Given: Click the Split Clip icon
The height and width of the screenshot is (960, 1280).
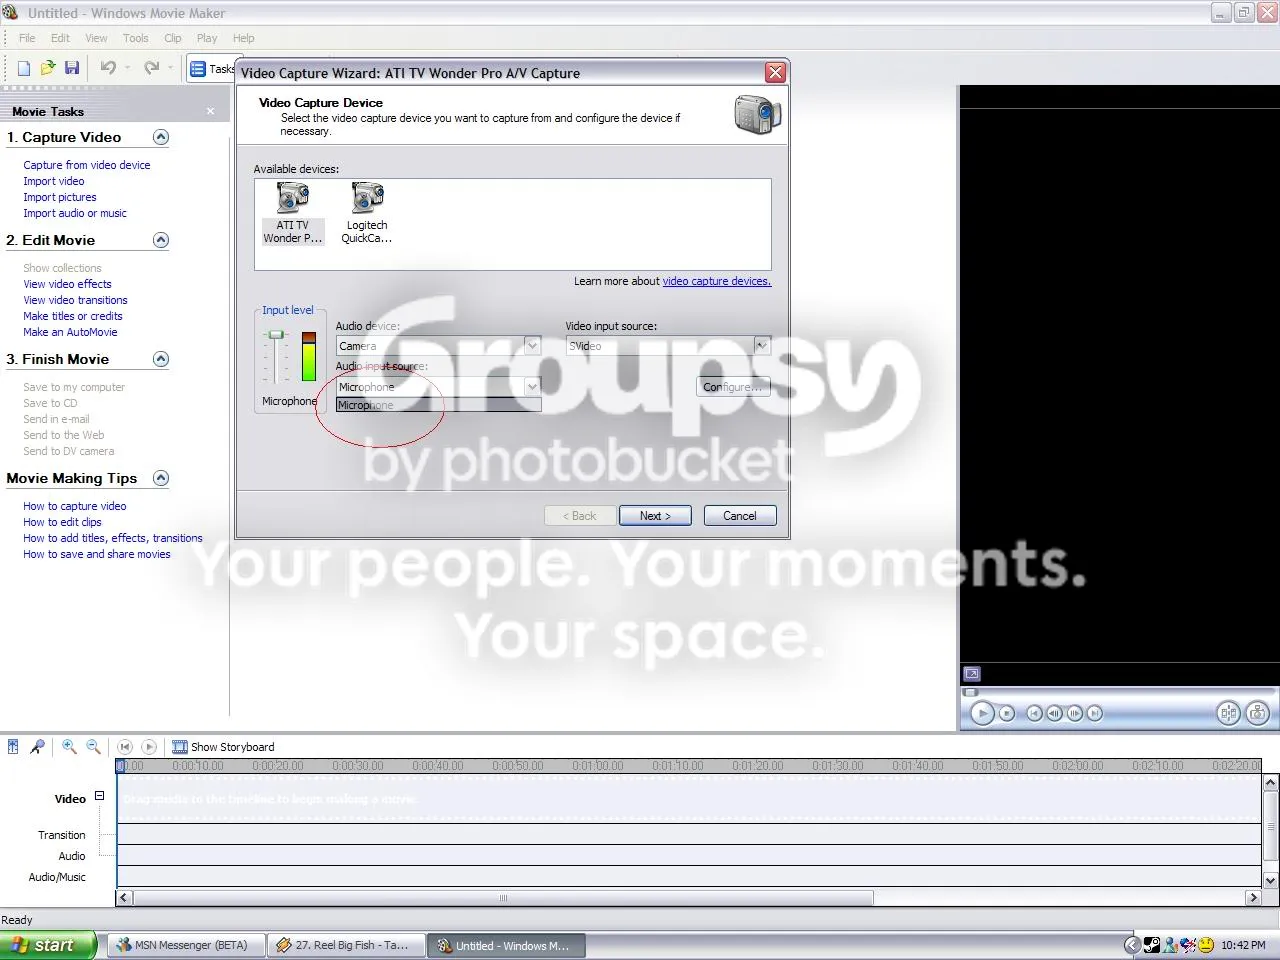Looking at the screenshot, I should [x=1228, y=713].
